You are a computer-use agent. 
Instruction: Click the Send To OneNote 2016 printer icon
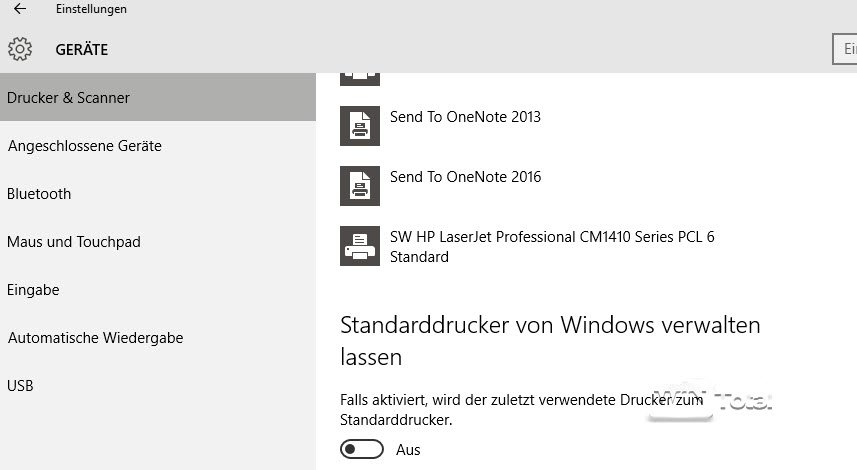359,184
